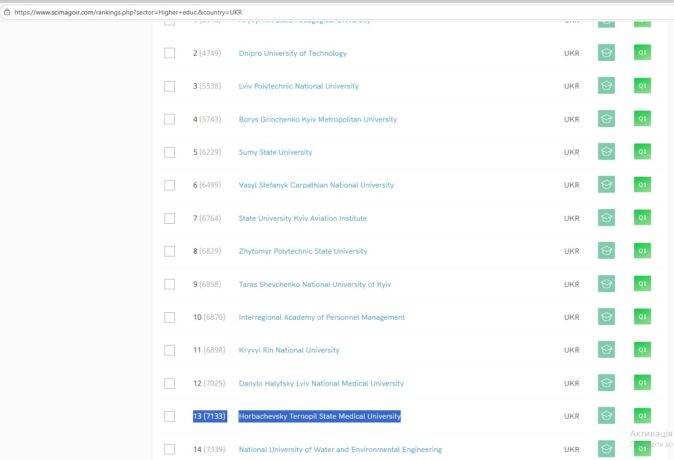Viewport: 674px width, 460px height.
Task: Visit Kryvyi Rih National University link
Action: click(288, 350)
